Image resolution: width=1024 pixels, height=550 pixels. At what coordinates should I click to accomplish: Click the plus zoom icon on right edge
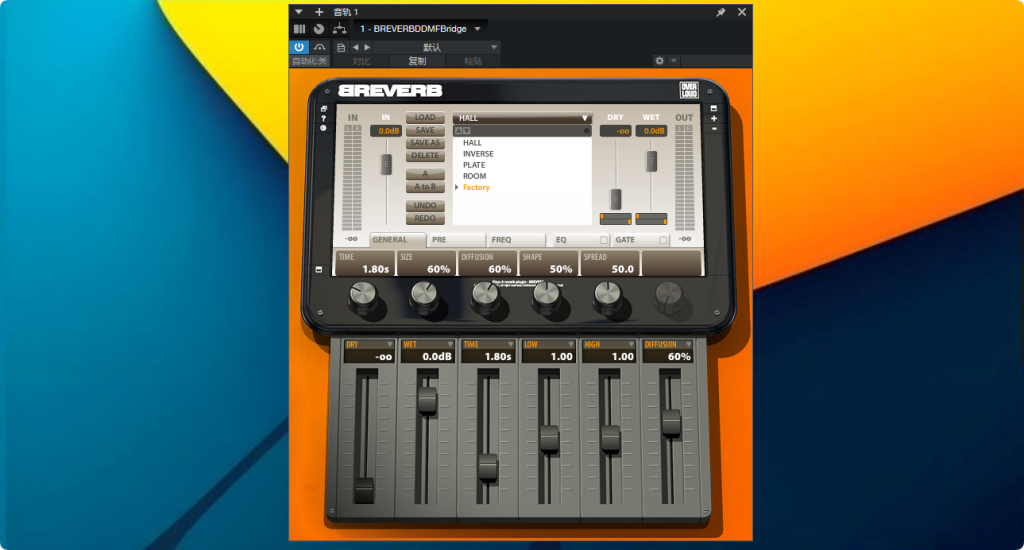(714, 119)
